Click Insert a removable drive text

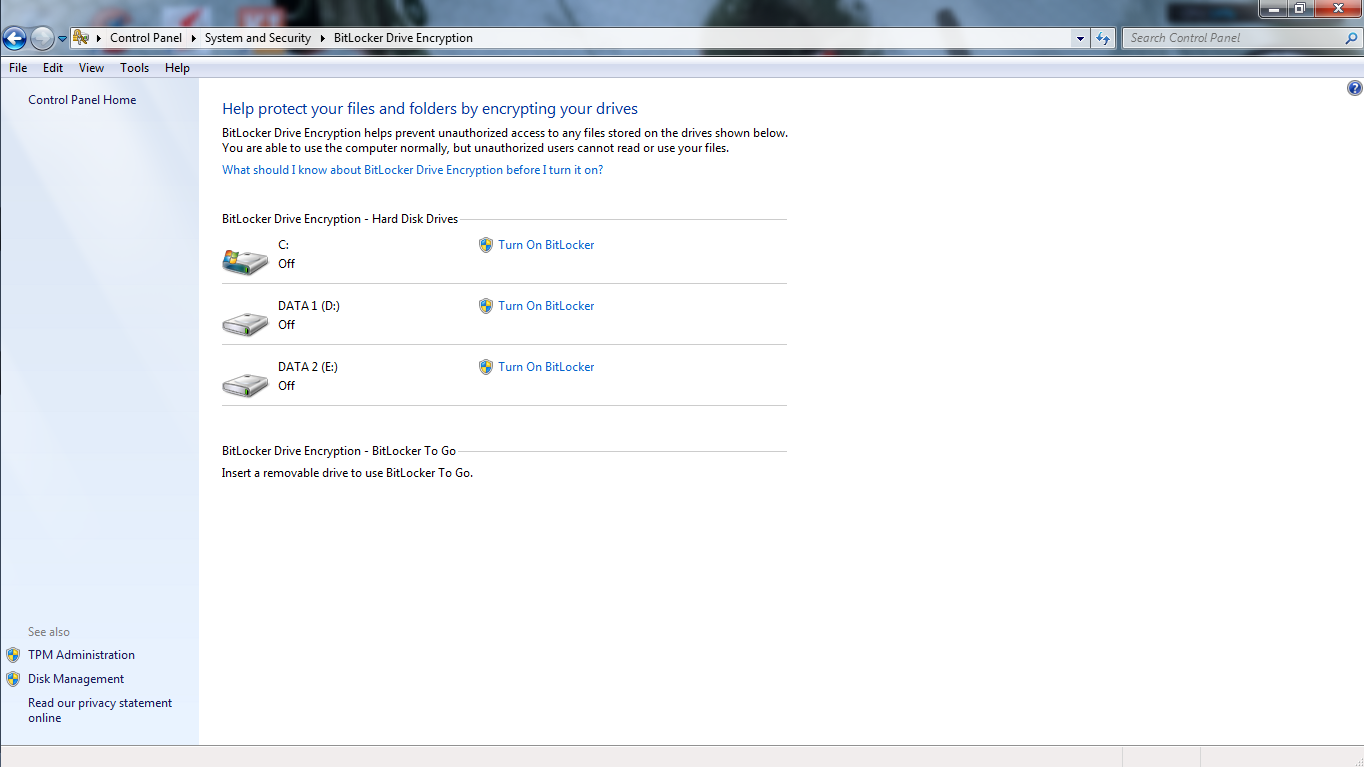(347, 473)
